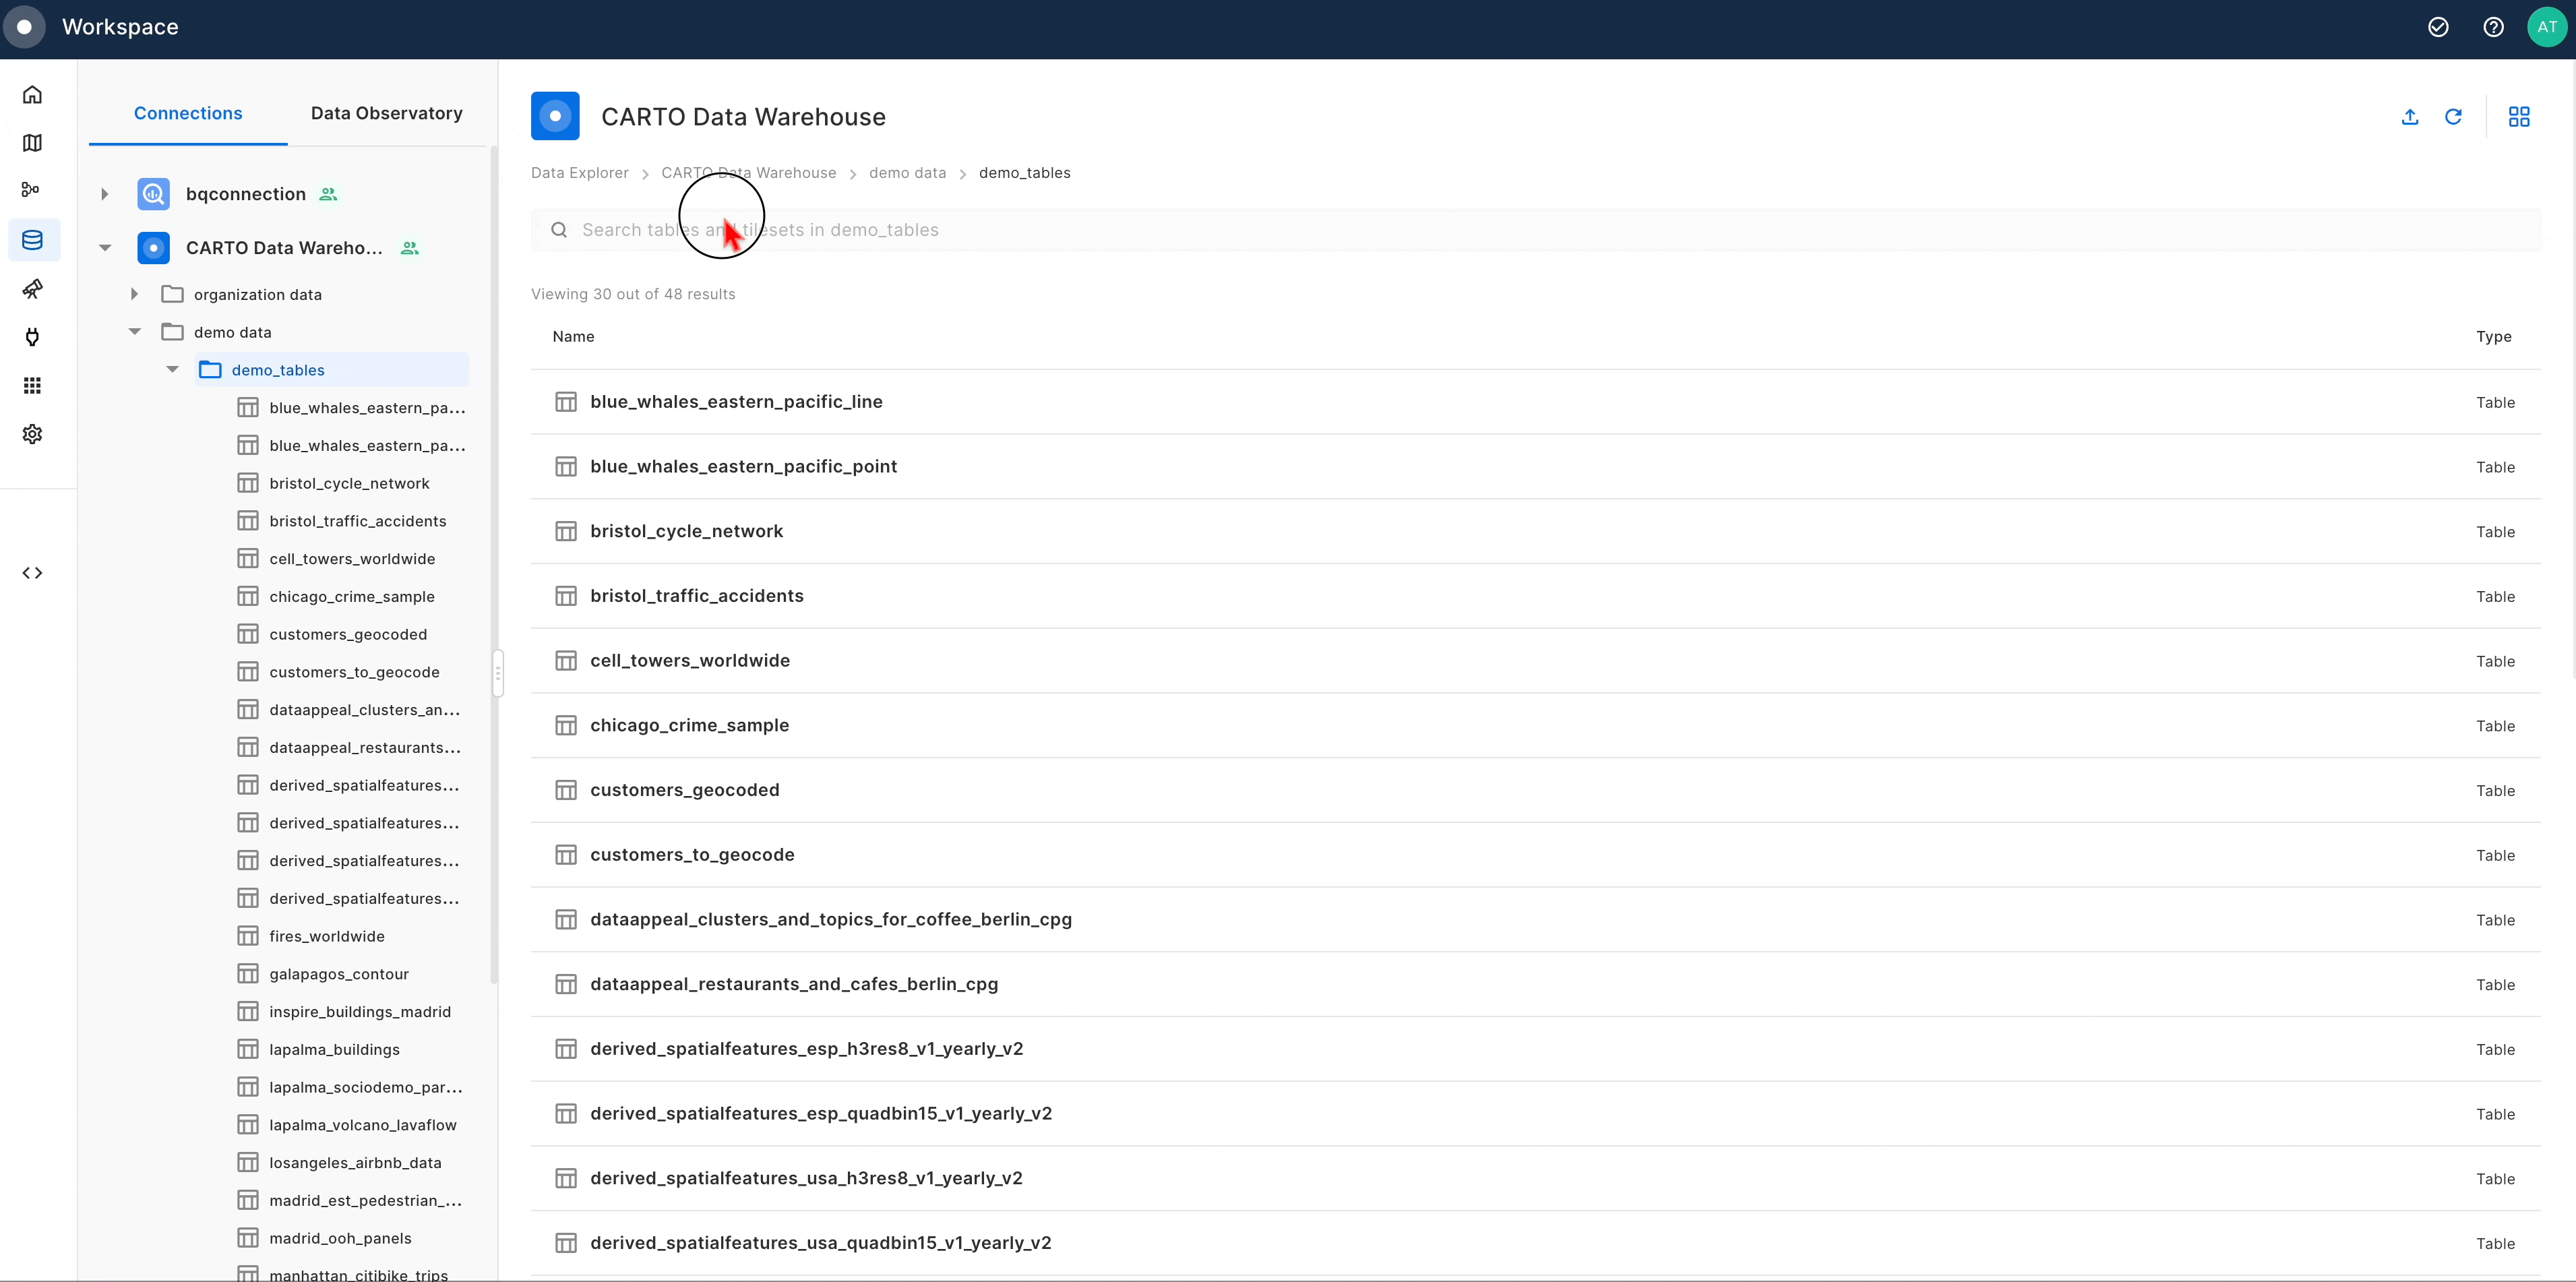Focus the search tables and tilesets field
The width and height of the screenshot is (2576, 1282).
click(1535, 230)
